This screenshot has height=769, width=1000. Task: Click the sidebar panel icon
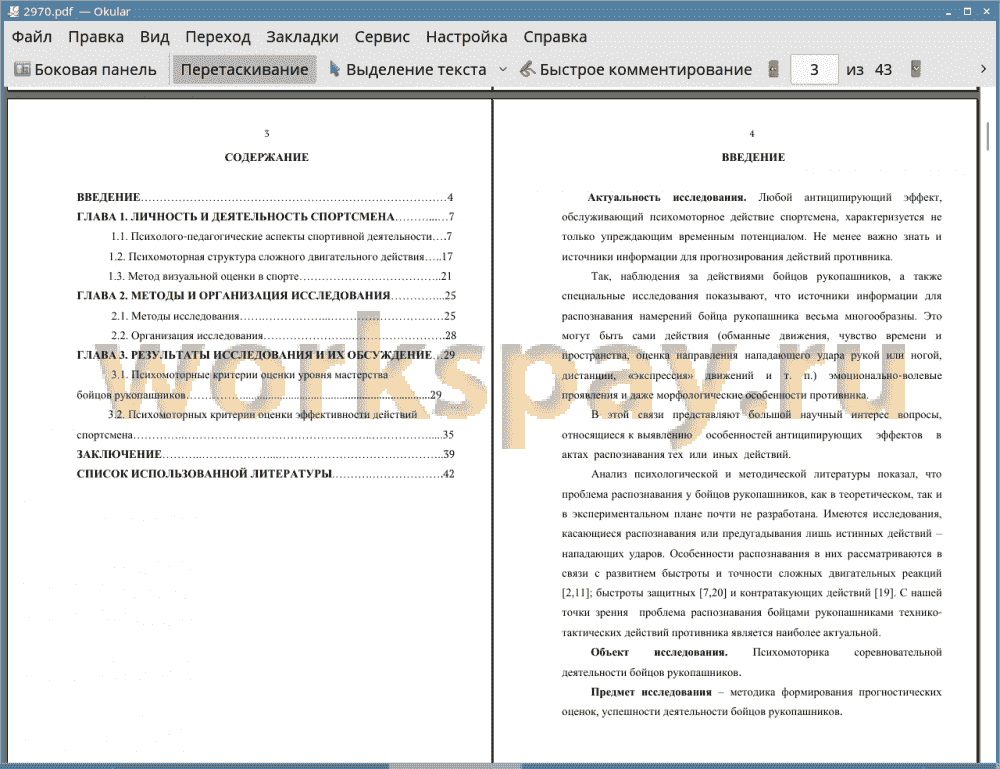pos(22,69)
